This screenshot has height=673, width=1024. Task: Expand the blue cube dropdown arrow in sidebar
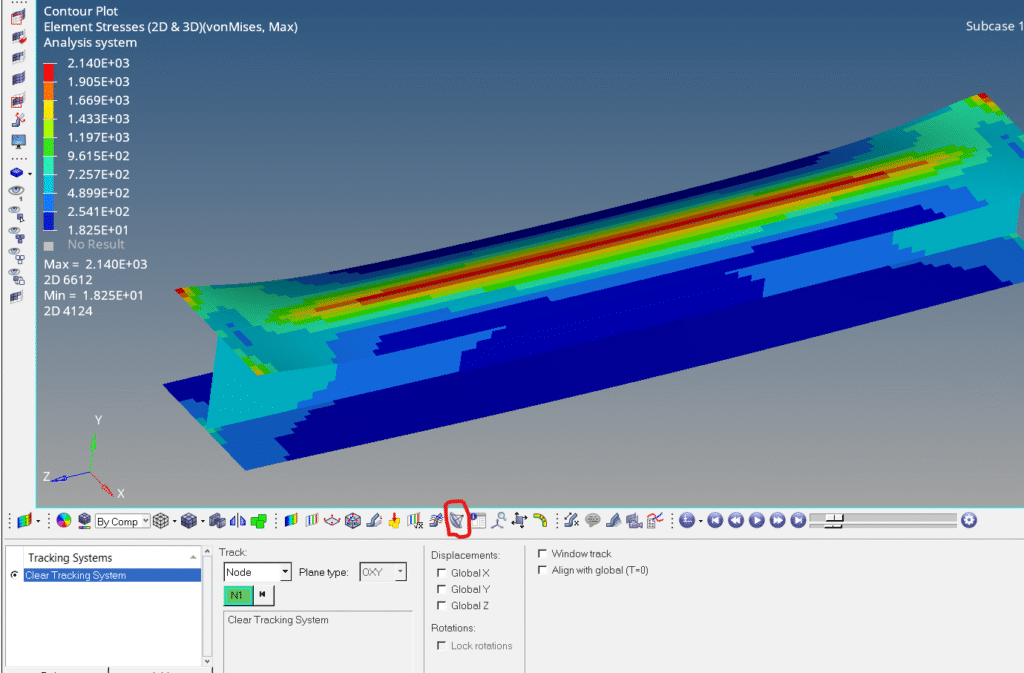point(30,174)
